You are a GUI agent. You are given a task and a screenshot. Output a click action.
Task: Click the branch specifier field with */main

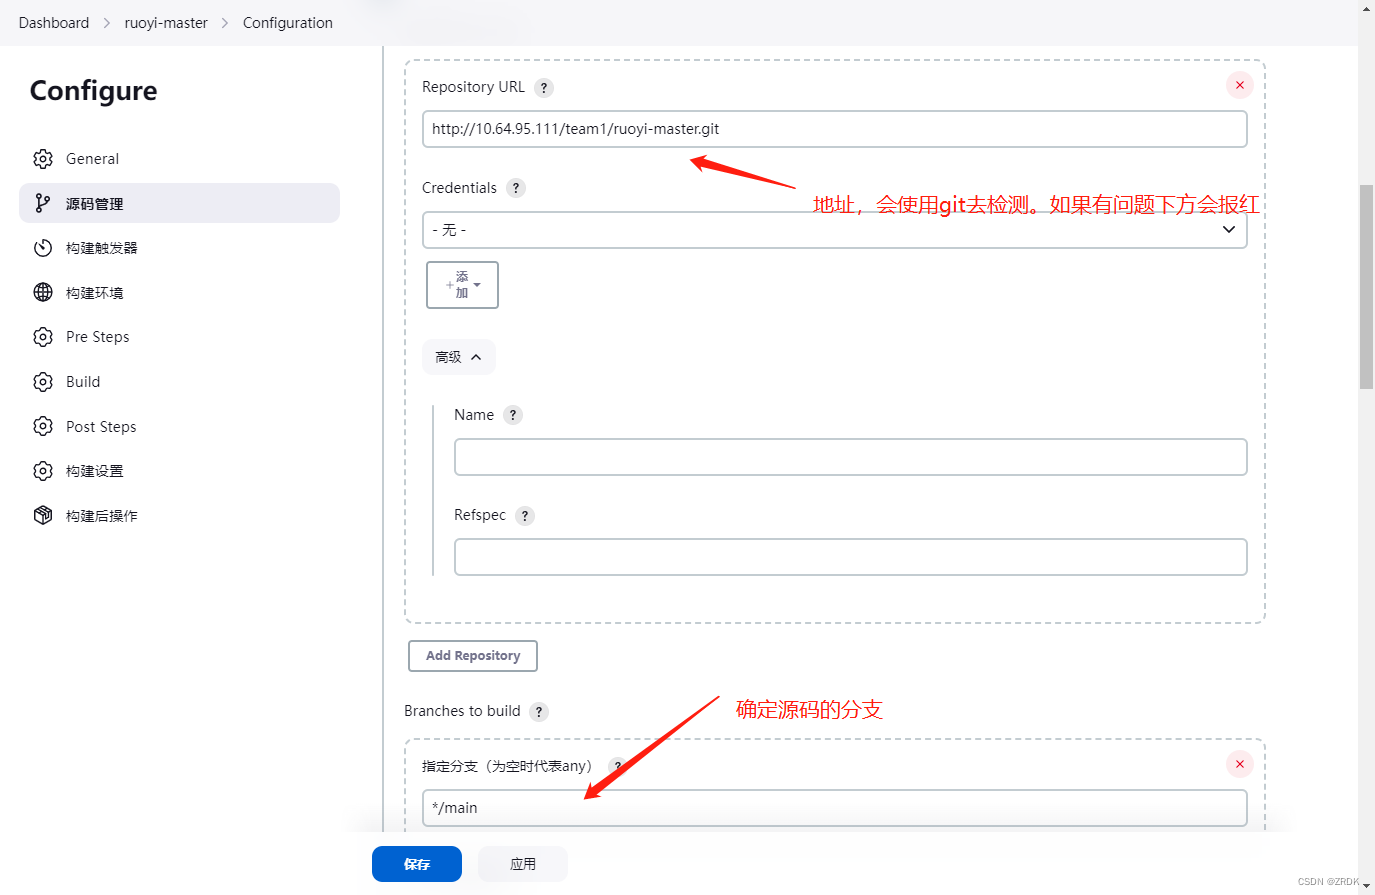tap(835, 808)
